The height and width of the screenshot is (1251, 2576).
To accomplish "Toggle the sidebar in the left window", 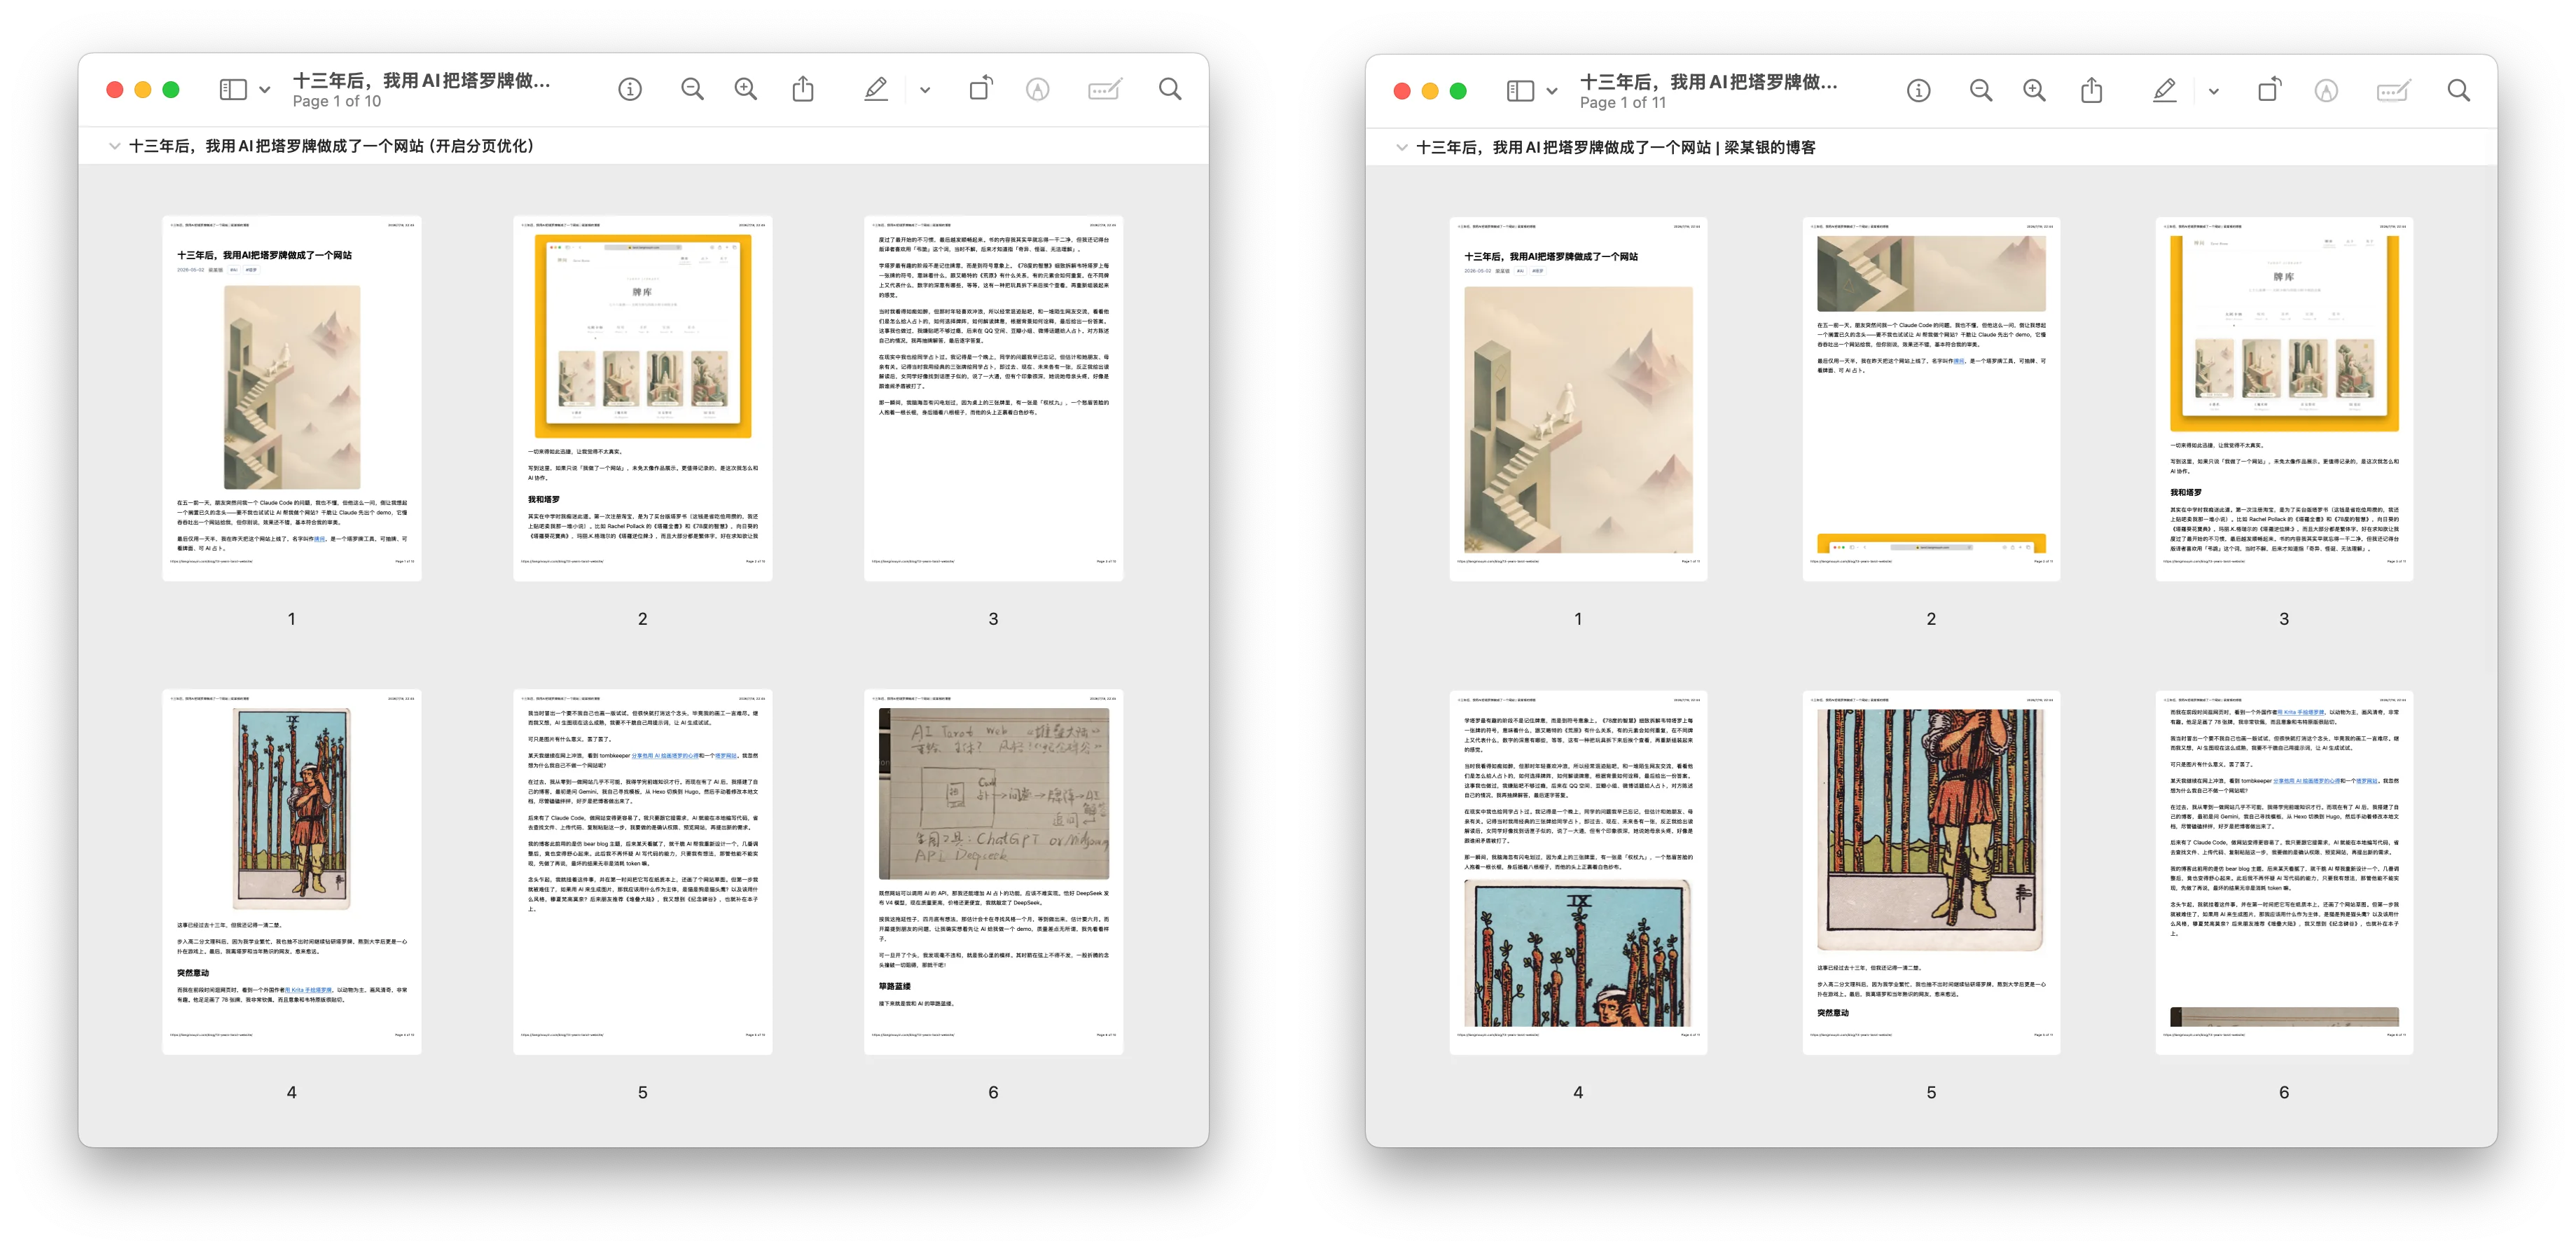I will coord(233,90).
